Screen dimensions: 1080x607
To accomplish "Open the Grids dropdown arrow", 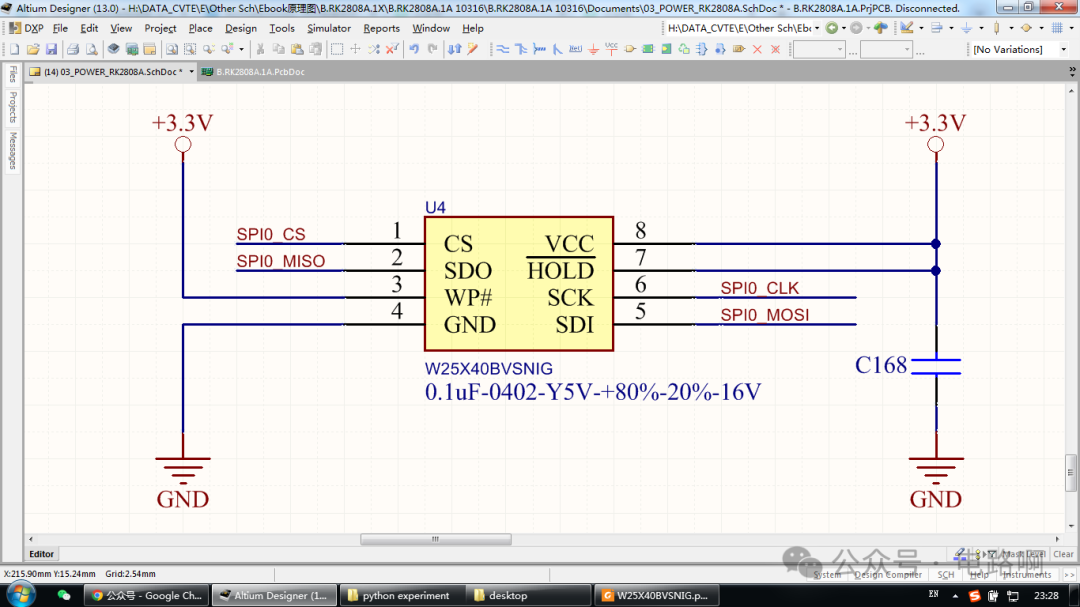I will (1071, 28).
